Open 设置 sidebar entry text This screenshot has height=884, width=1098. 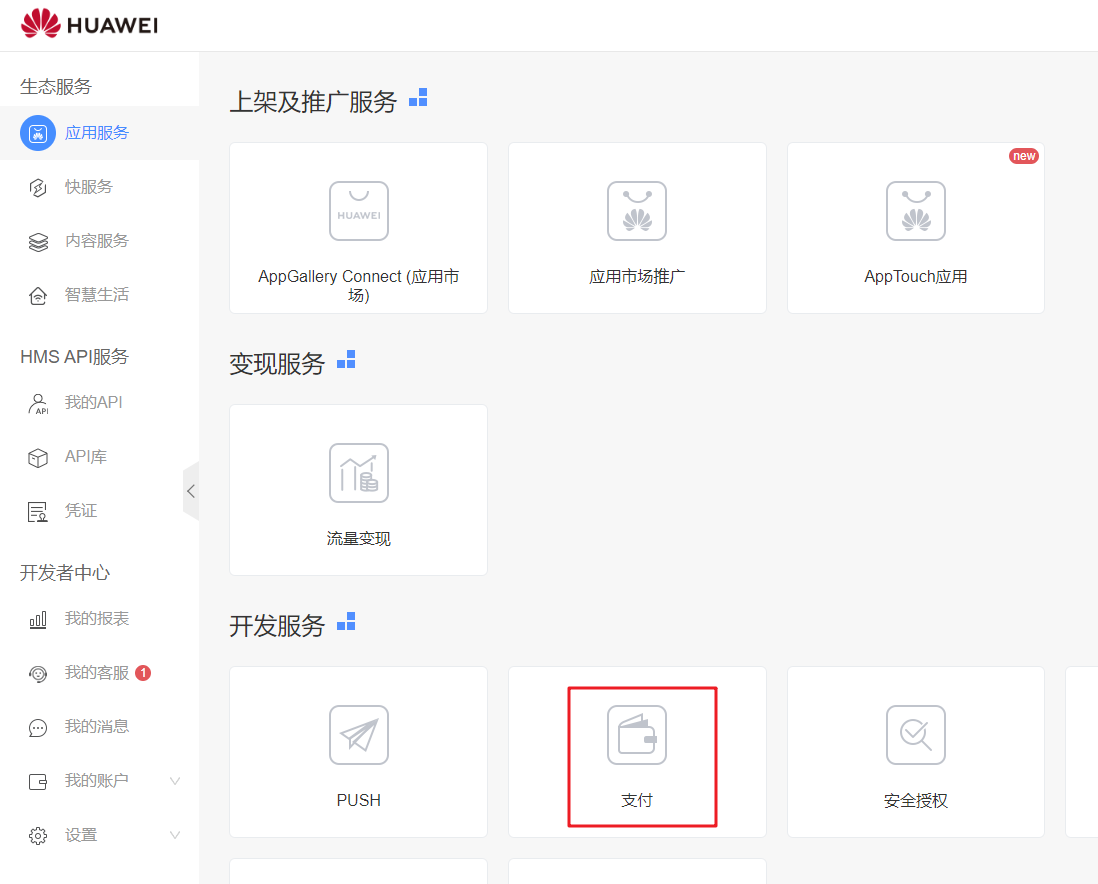coord(81,835)
